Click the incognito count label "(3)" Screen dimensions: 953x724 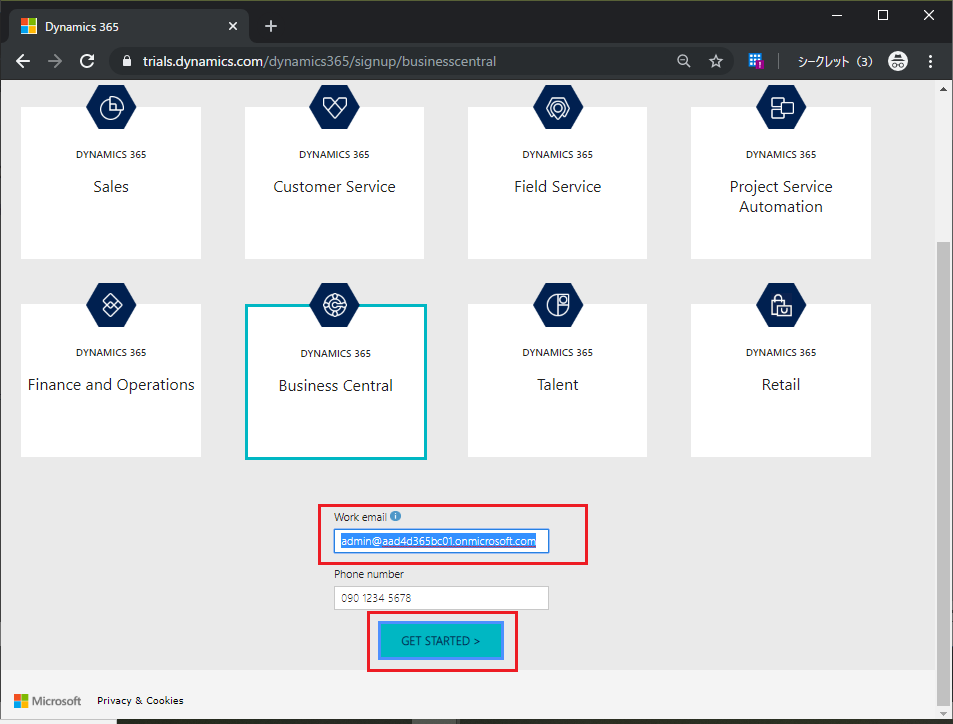tap(864, 61)
